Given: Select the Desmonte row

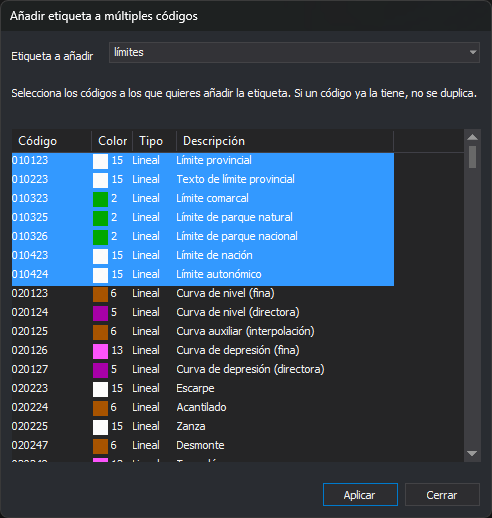Looking at the screenshot, I should (x=203, y=445).
